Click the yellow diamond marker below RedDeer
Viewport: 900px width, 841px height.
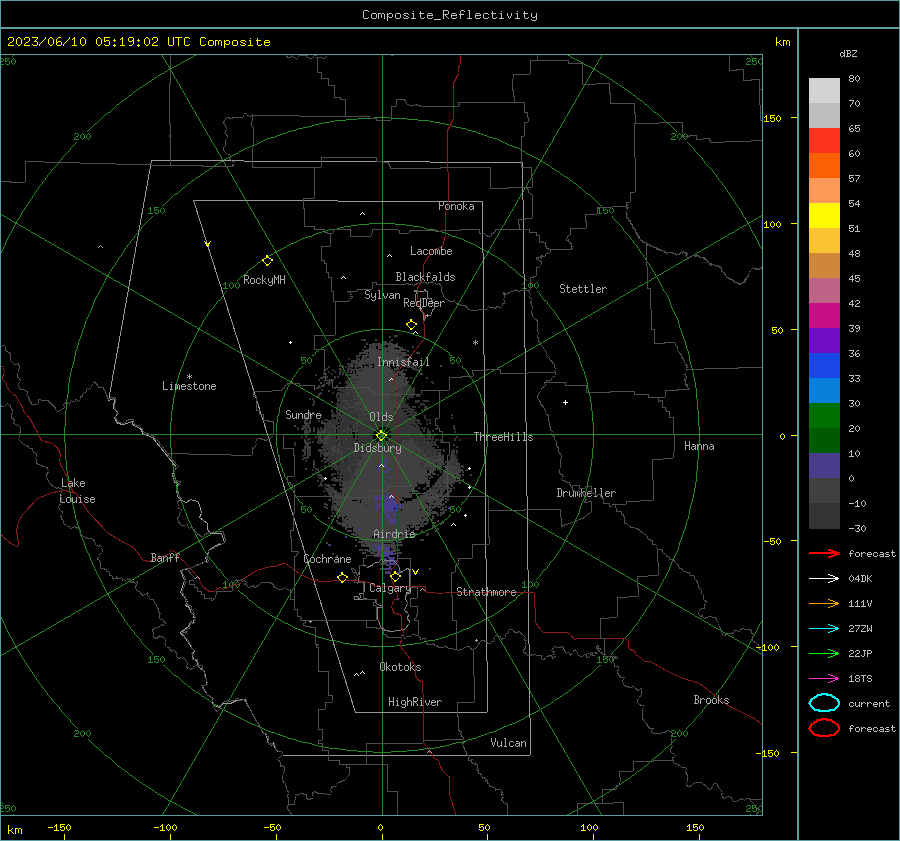pos(412,325)
